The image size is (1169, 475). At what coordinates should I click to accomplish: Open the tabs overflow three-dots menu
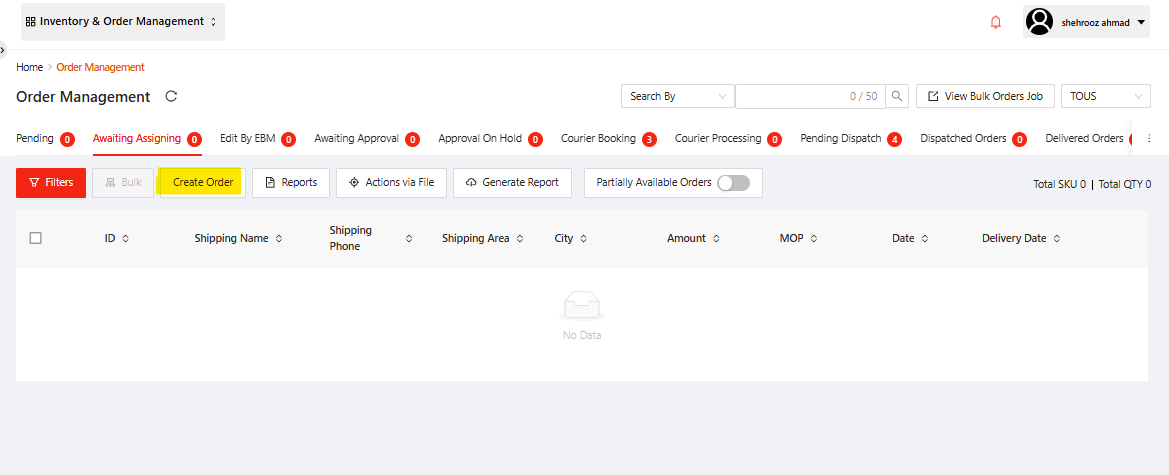(x=1150, y=139)
